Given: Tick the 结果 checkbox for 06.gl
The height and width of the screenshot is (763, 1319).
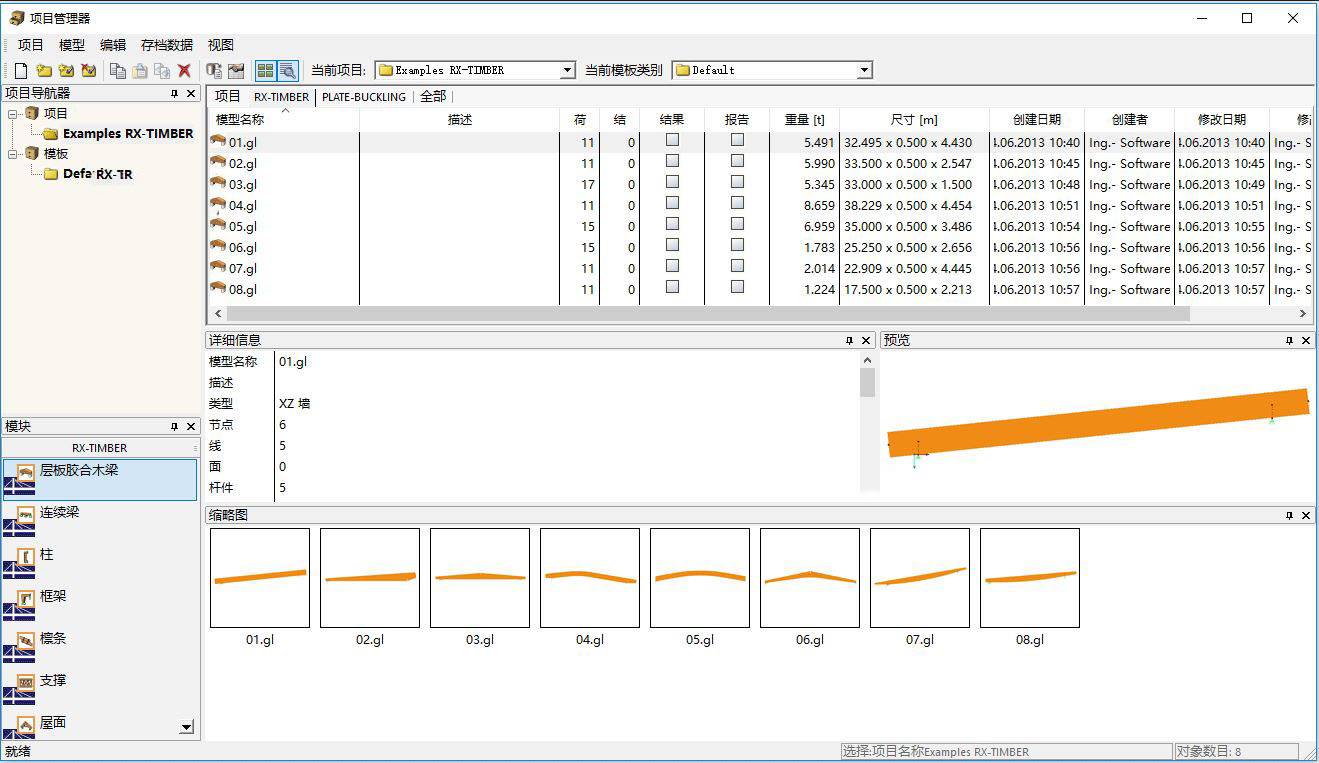Looking at the screenshot, I should [x=672, y=245].
